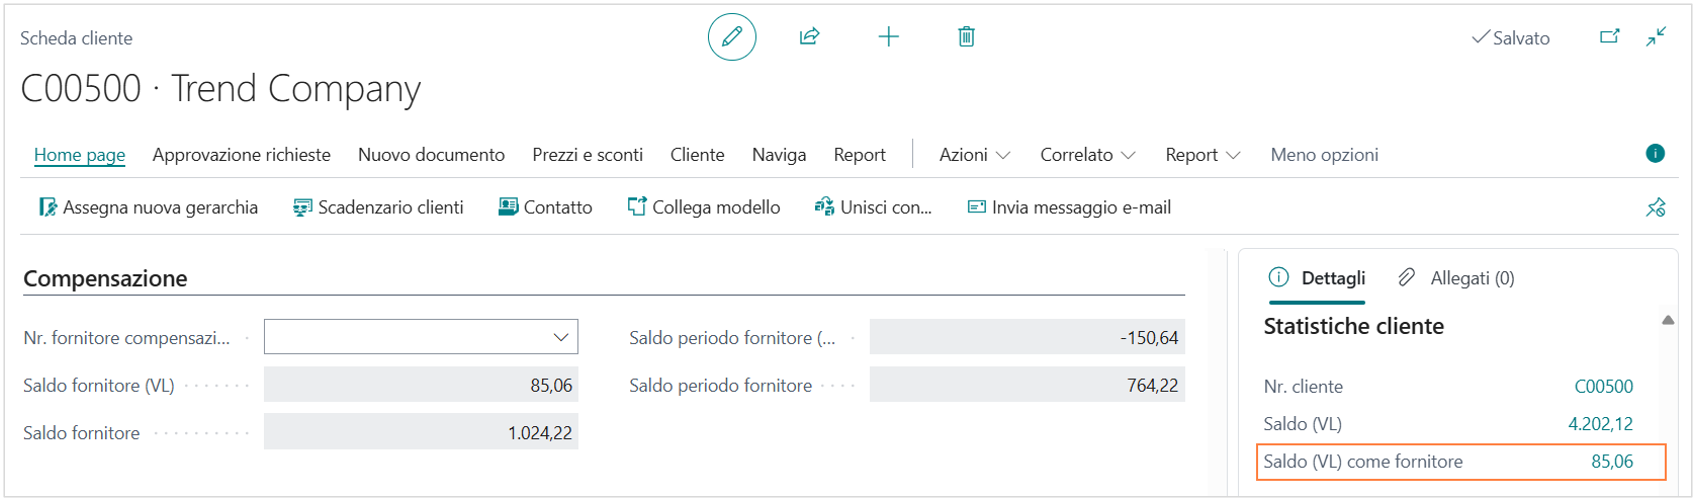Switch to the Allegati (0) tab
This screenshot has height=501, width=1697.
click(x=1457, y=278)
